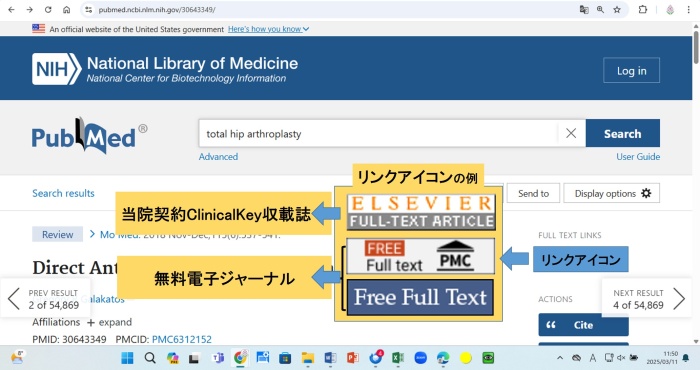Screen dimensions: 700x370
Task: Open Display options with gear icon
Action: [612, 193]
